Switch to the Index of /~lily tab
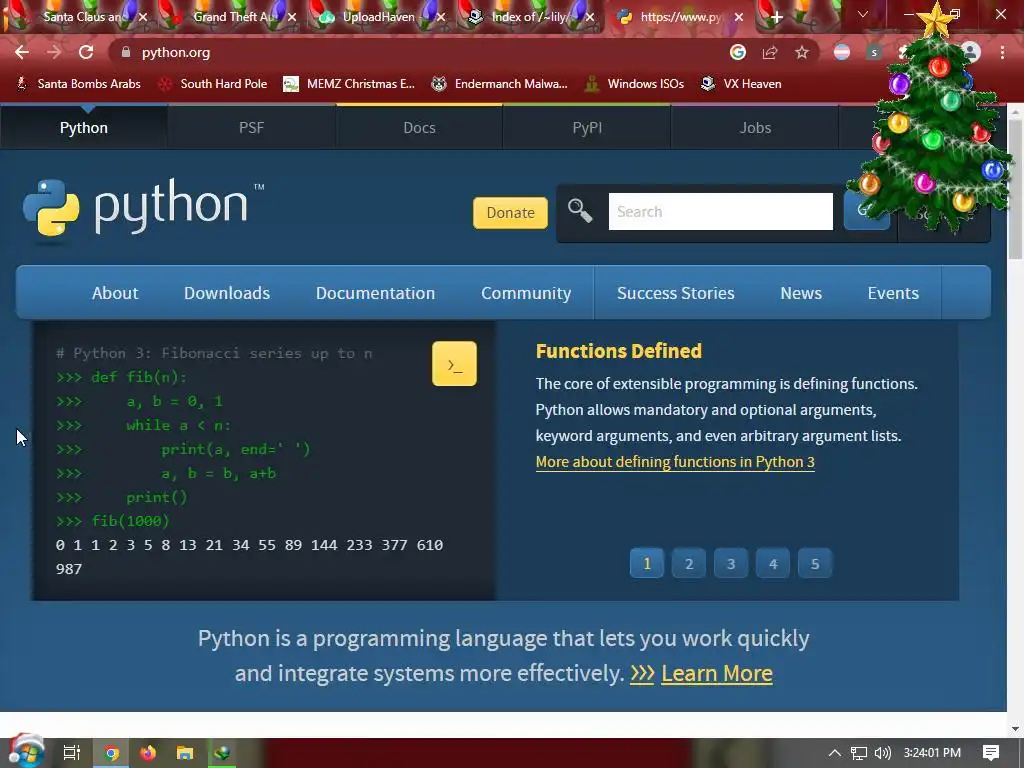The width and height of the screenshot is (1024, 768). click(529, 18)
